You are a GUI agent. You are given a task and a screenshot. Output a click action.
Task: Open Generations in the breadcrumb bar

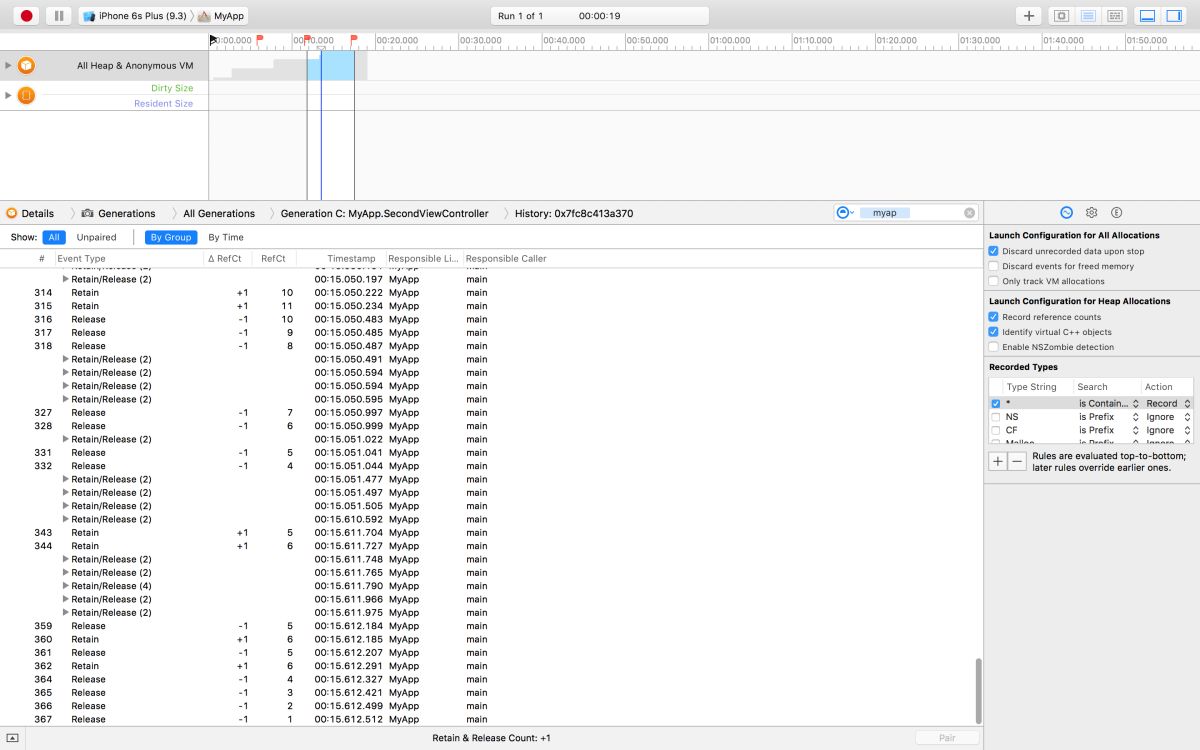[119, 213]
